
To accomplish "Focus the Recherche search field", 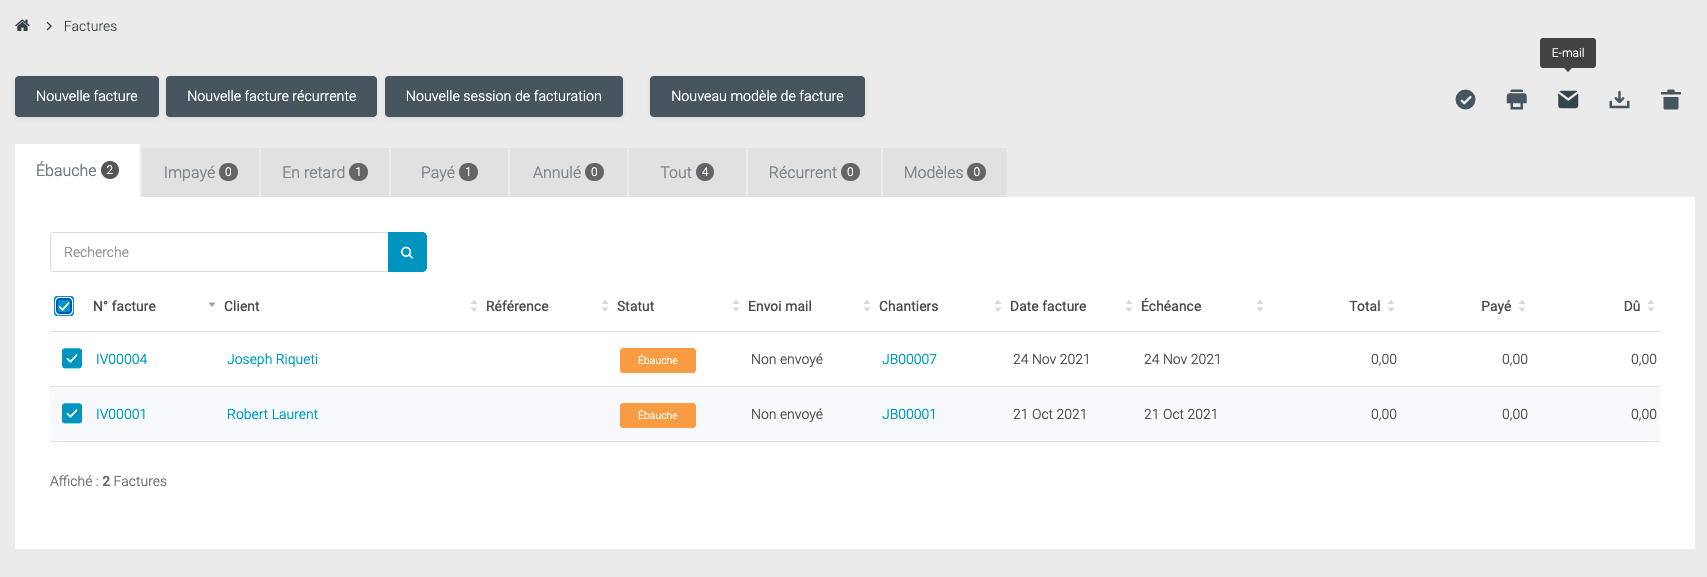I will pos(219,252).
